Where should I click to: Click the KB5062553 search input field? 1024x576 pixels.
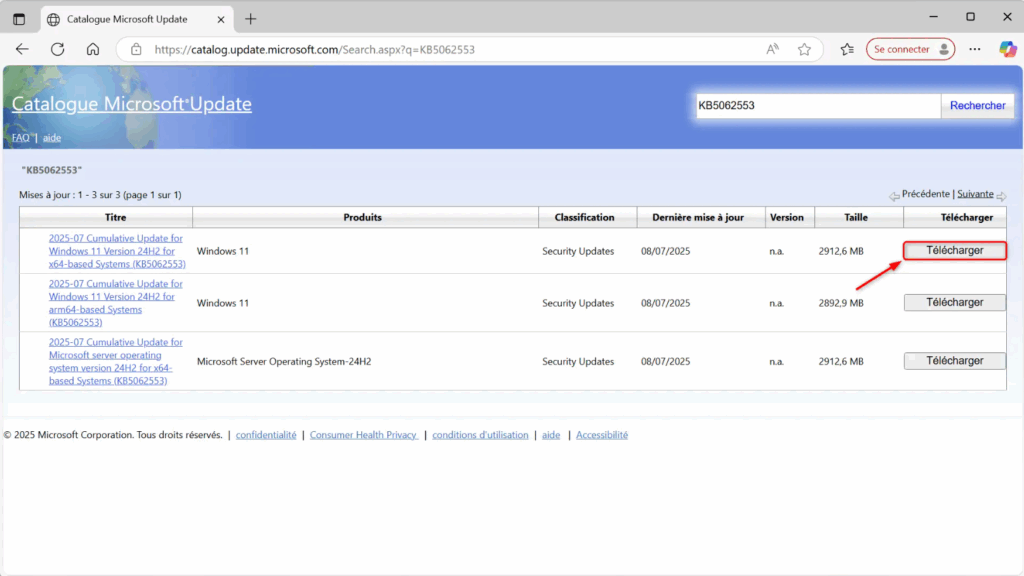pyautogui.click(x=818, y=106)
